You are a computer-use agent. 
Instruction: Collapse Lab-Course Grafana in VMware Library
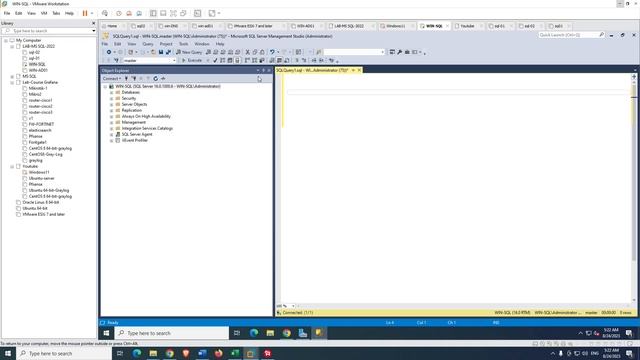pos(12,82)
